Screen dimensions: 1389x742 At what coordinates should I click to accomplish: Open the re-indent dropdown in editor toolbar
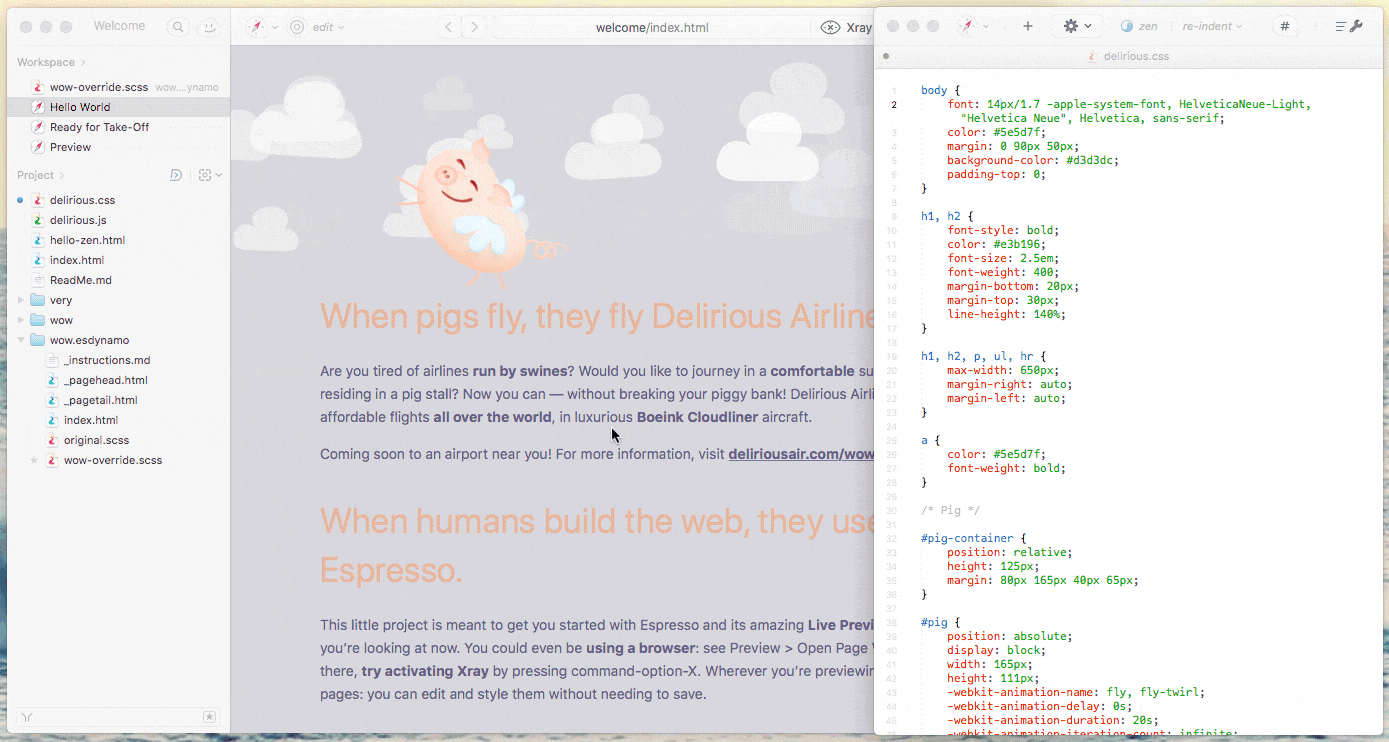click(1213, 26)
